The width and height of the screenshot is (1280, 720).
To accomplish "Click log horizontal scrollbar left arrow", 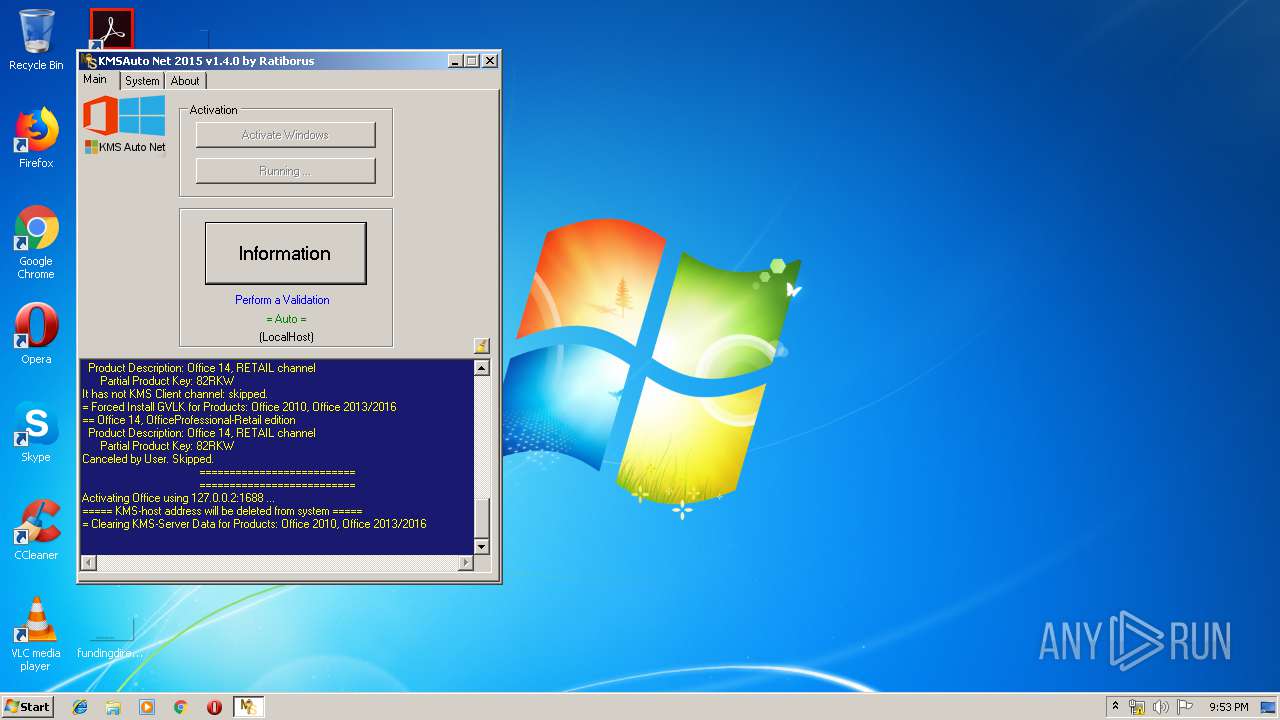I will 88,563.
